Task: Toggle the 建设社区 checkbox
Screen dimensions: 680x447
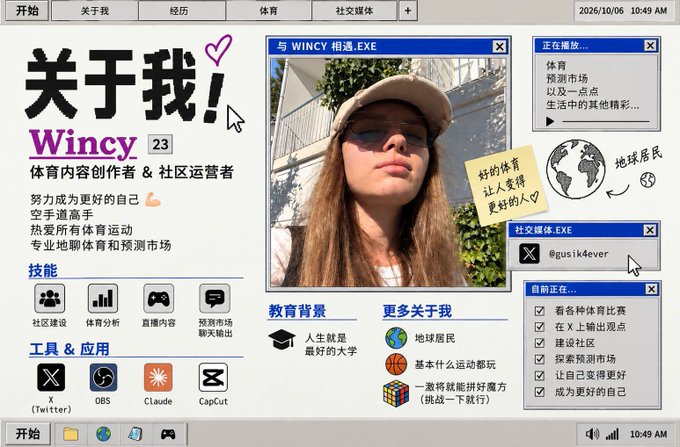Action: tap(539, 343)
